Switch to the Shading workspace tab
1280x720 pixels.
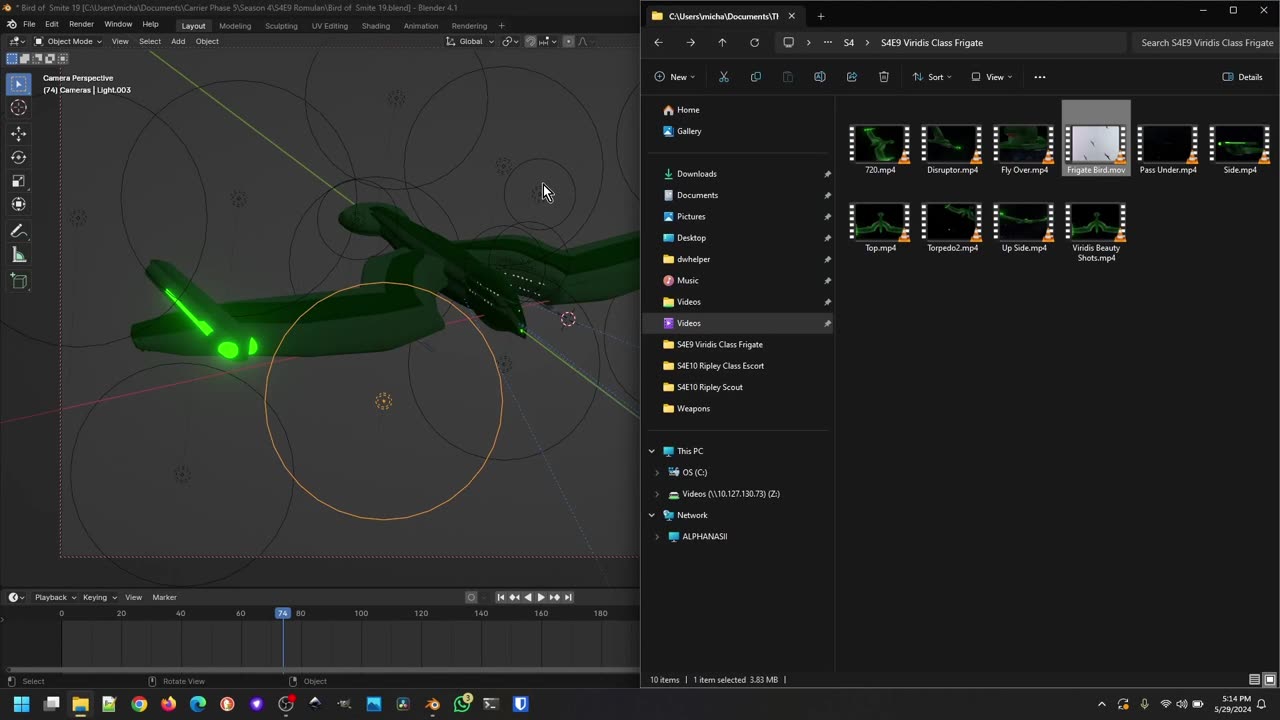pos(376,25)
